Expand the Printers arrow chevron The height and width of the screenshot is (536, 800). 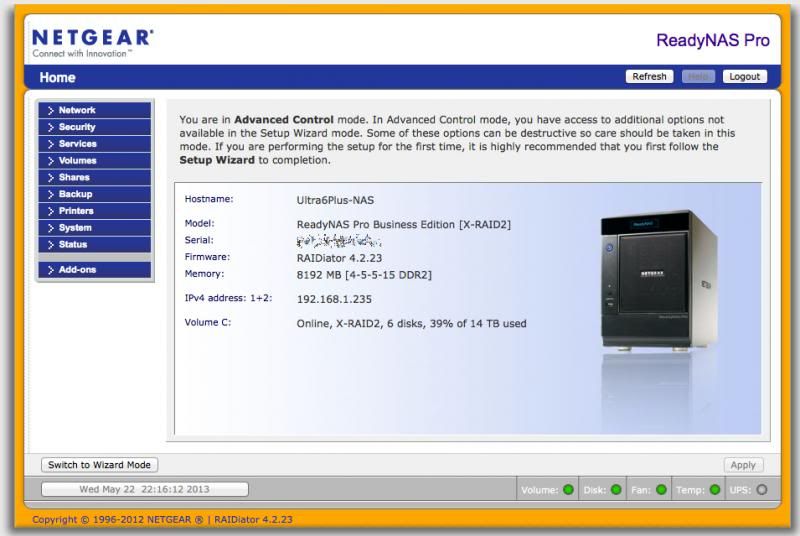[51, 211]
